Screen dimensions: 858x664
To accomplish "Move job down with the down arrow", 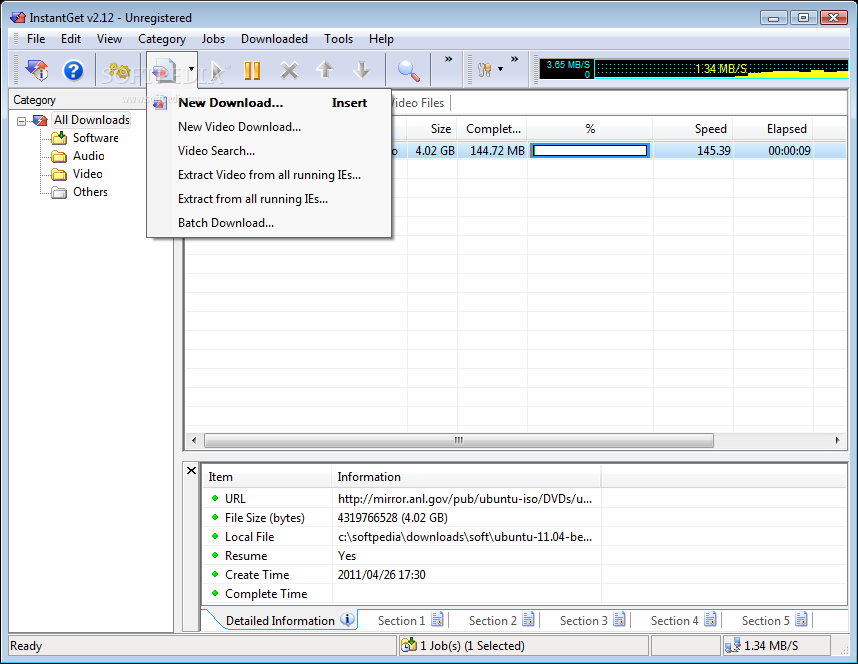I will 361,70.
